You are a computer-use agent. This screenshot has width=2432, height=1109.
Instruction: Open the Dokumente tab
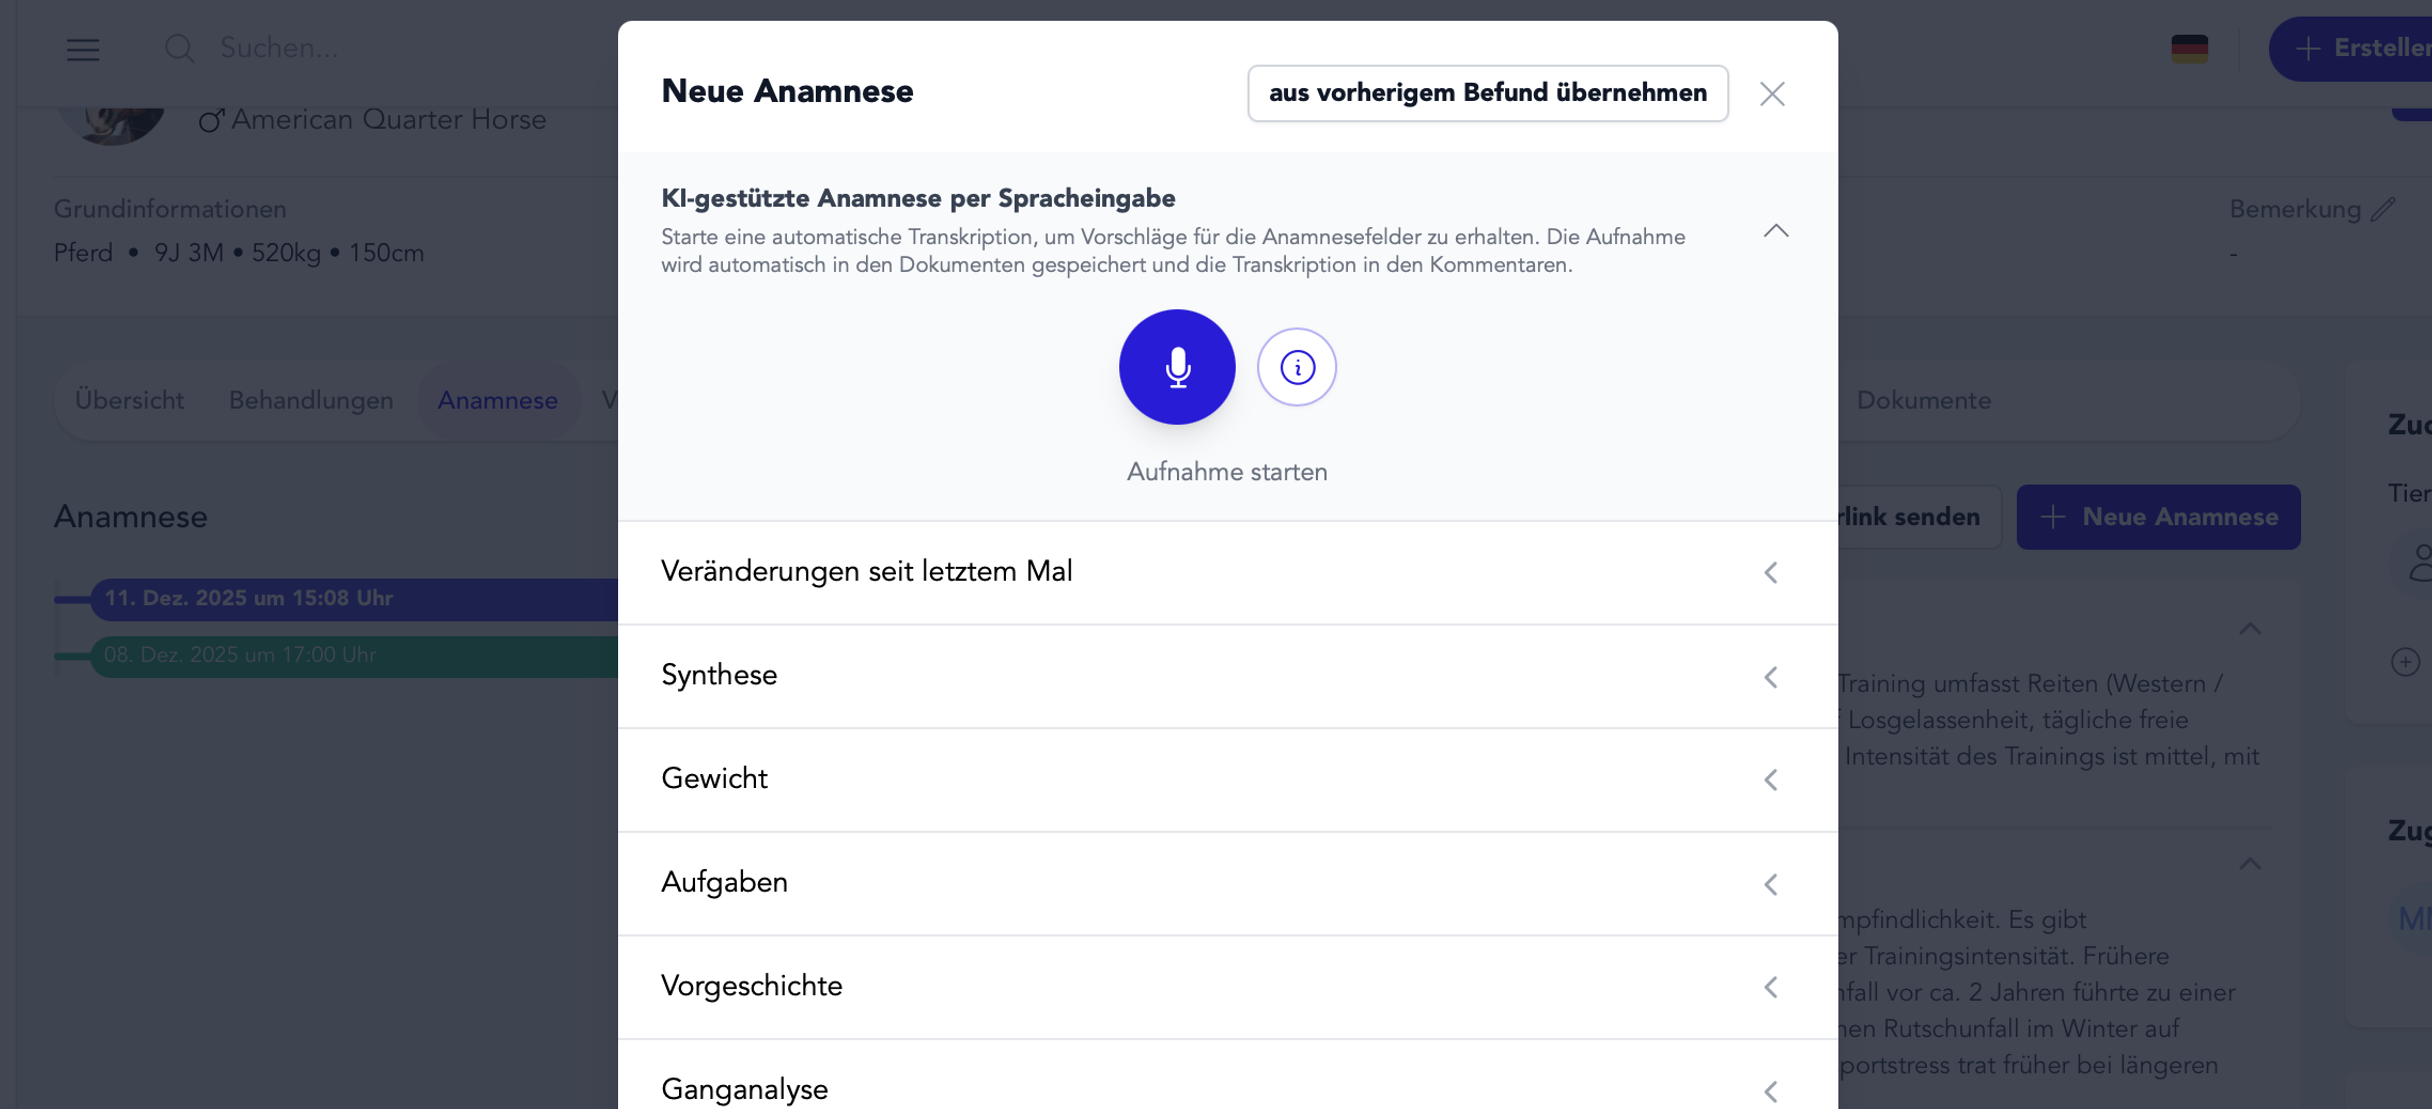coord(1924,400)
